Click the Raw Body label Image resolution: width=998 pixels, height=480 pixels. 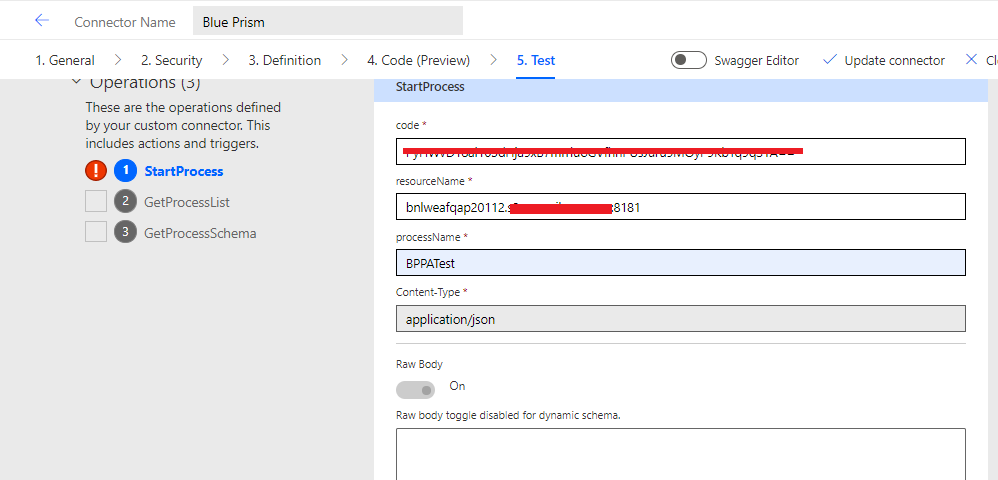[419, 364]
